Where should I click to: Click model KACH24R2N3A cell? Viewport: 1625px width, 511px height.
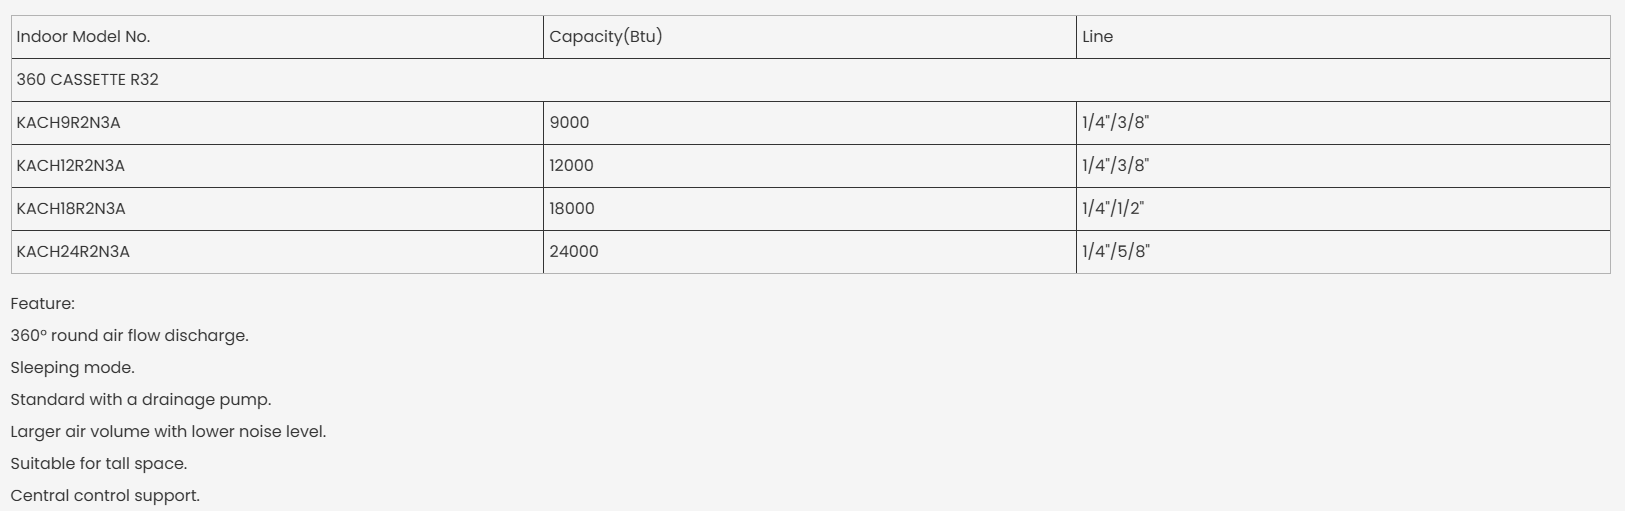coord(73,252)
